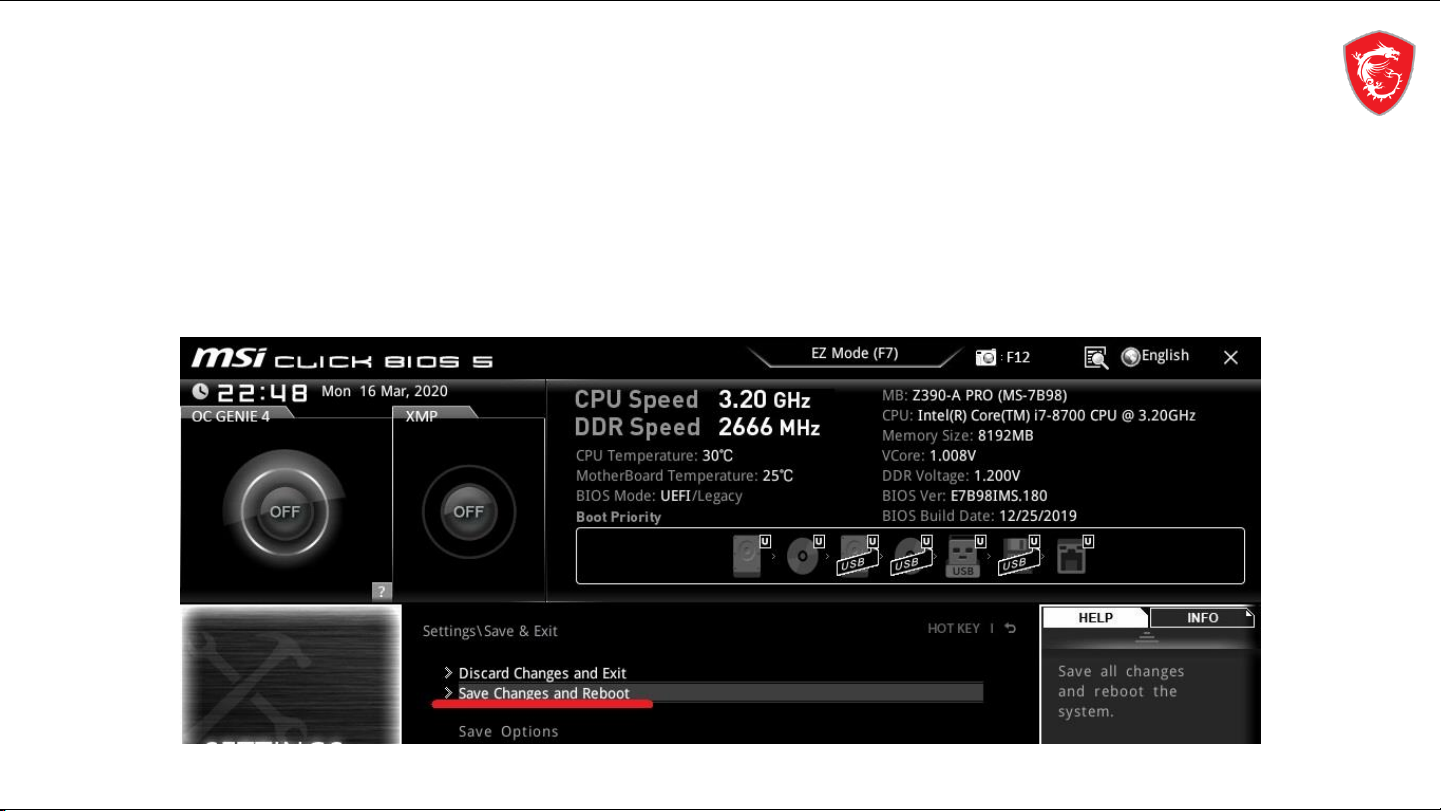This screenshot has width=1441, height=811.
Task: Click the CPU Intel Core i7-8700 line
Action: pyautogui.click(x=1039, y=415)
